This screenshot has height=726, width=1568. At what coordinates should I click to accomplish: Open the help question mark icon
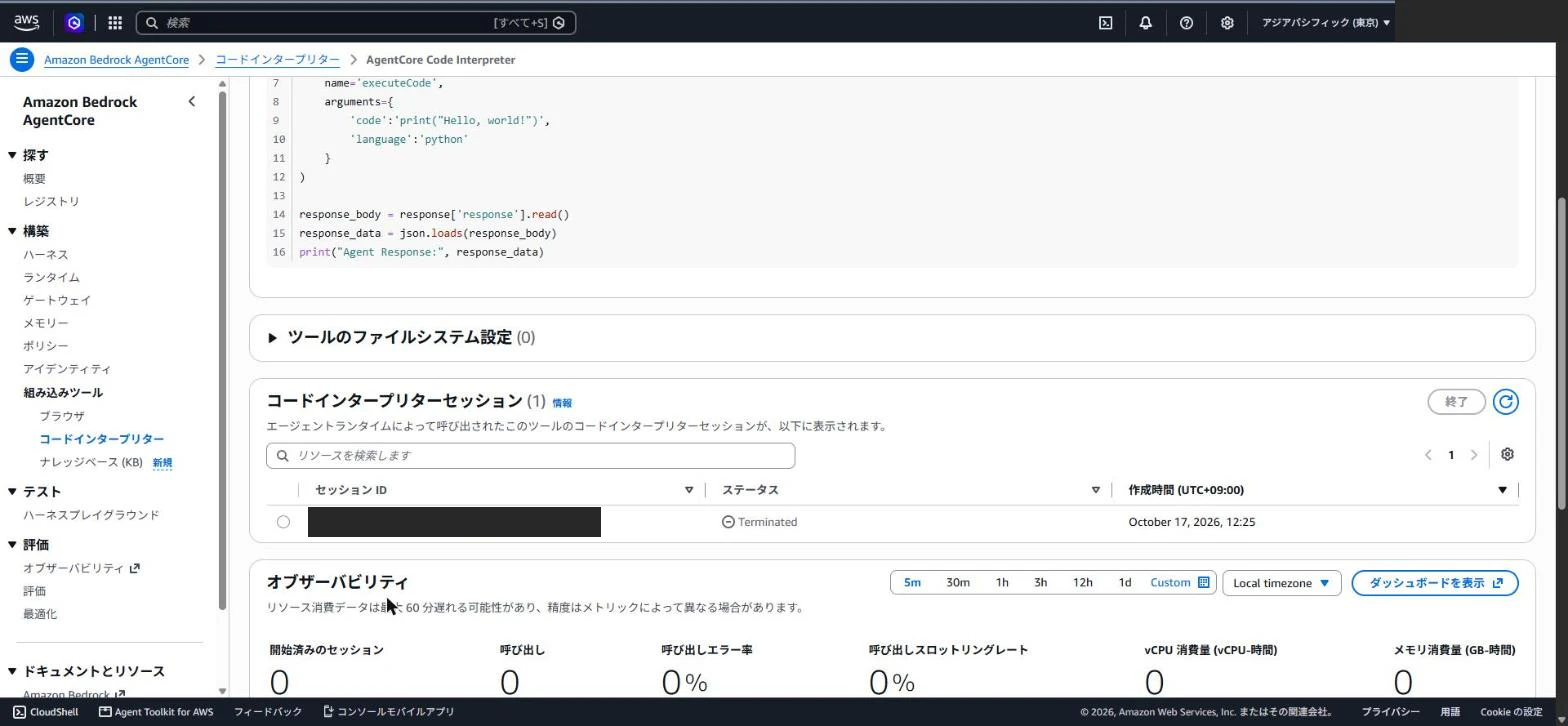[1186, 22]
